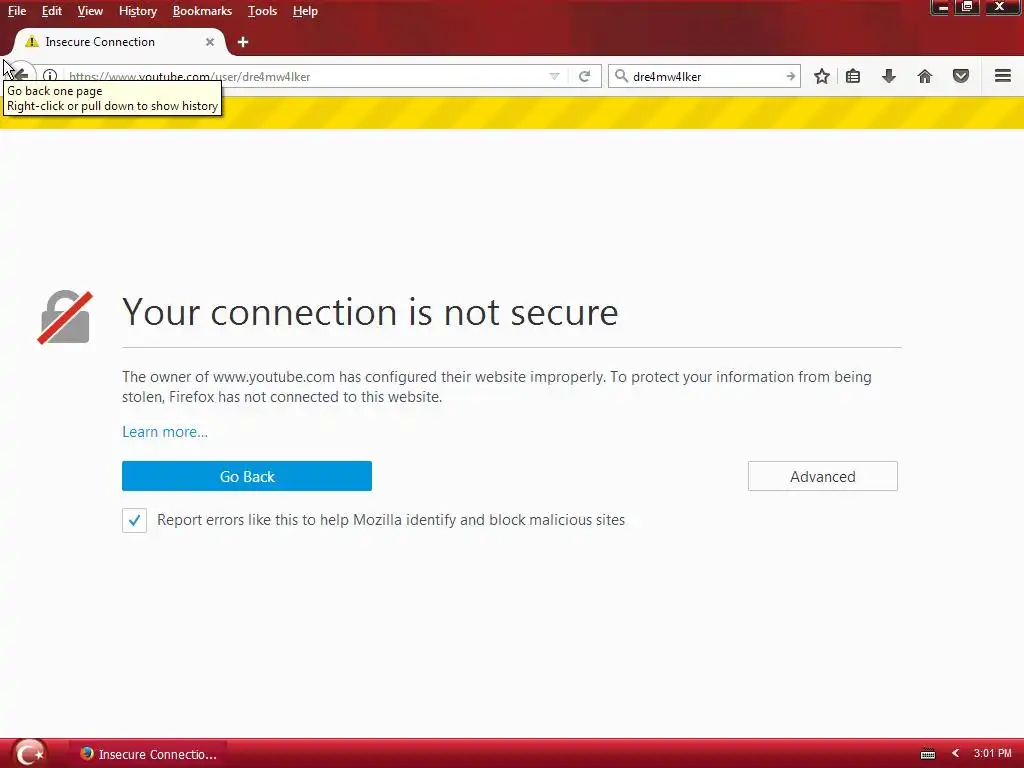Click Firefox Insecure Connection taskbar button
This screenshot has width=1024, height=768.
coord(148,754)
